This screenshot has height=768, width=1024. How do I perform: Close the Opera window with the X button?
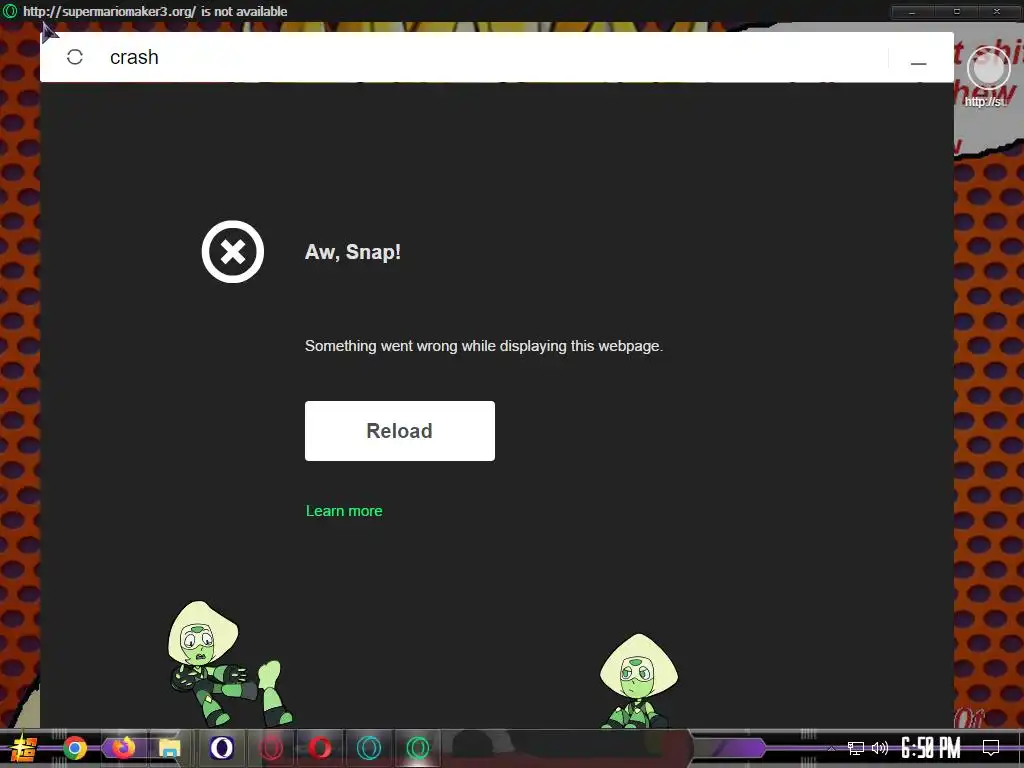coord(997,11)
